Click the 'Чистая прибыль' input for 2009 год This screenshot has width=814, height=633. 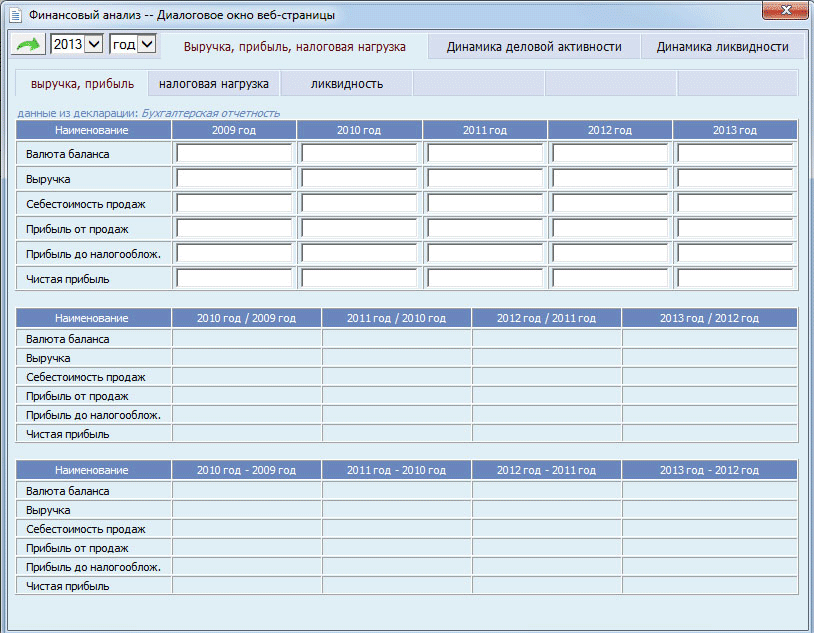click(x=234, y=278)
